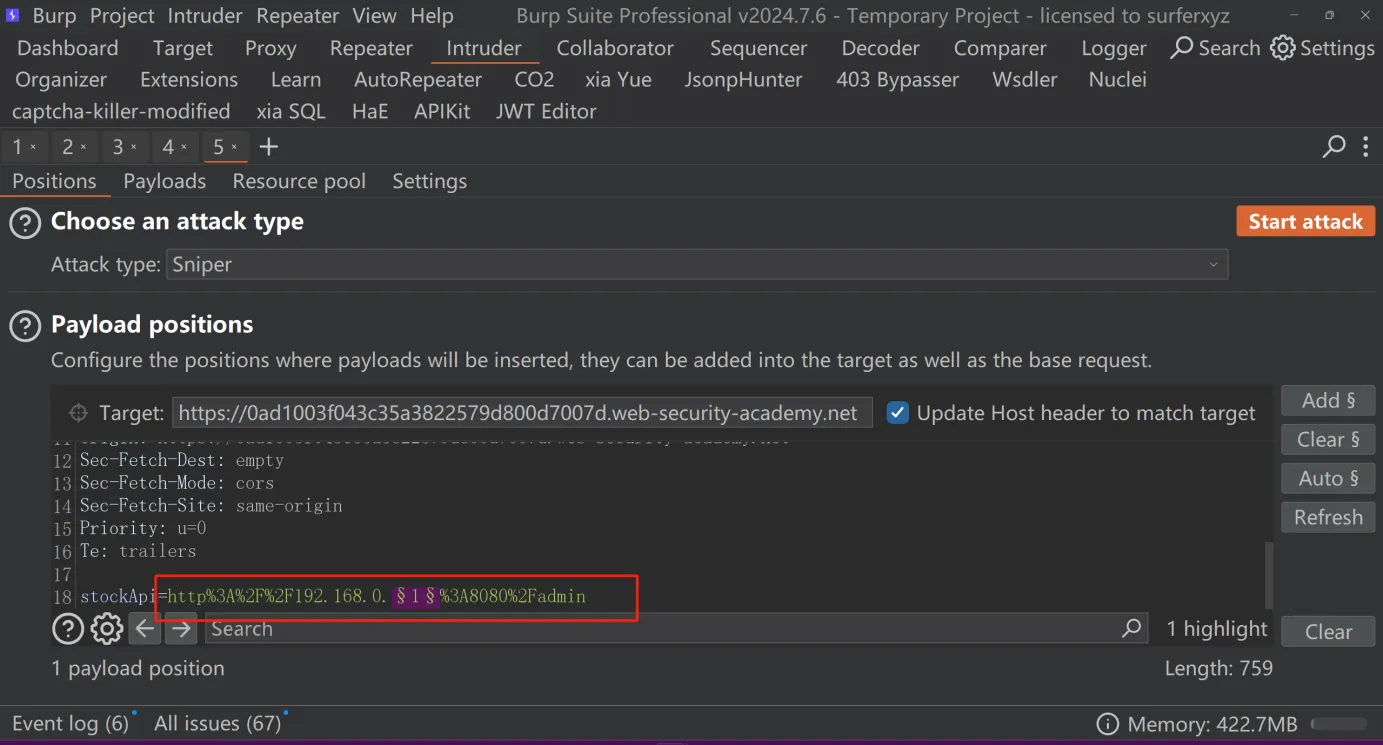The width and height of the screenshot is (1383, 745).
Task: Open the Event log (6)
Action: click(70, 724)
